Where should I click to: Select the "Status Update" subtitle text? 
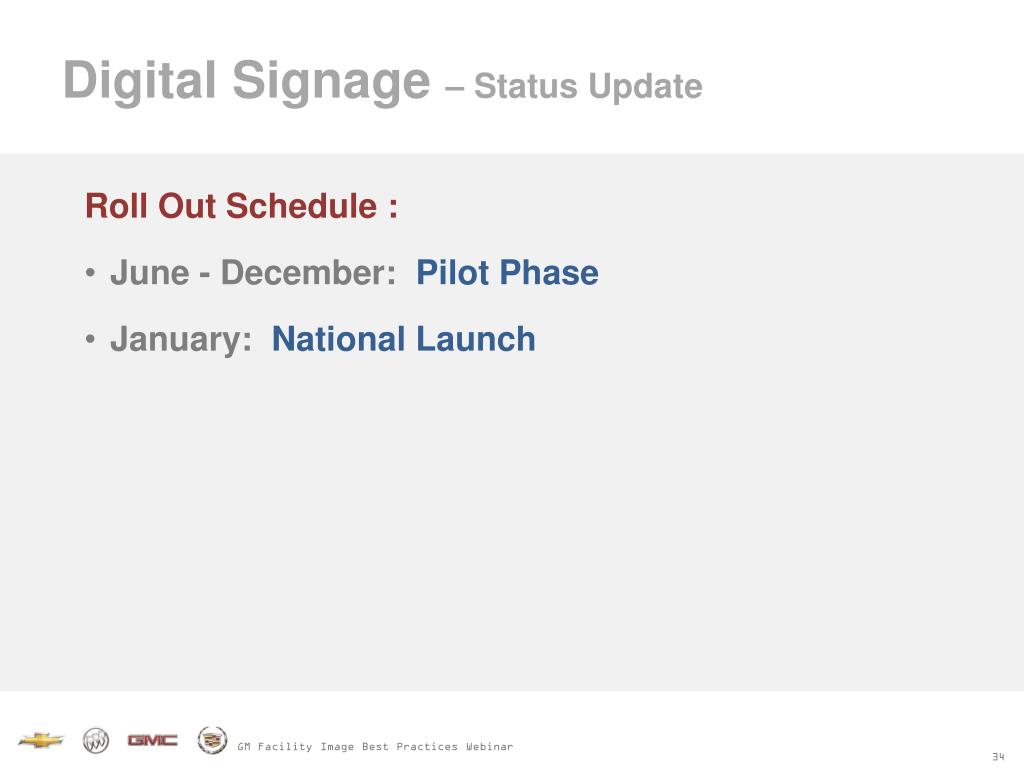tap(588, 87)
